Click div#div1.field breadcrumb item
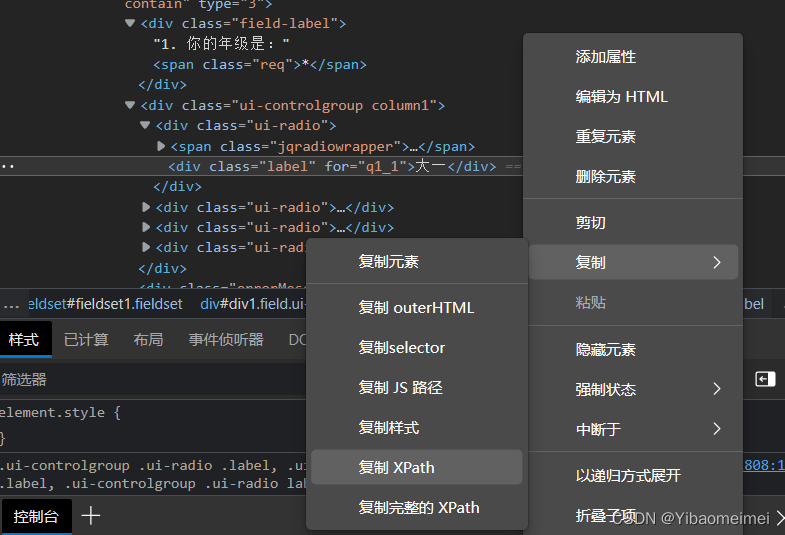This screenshot has width=785, height=535. pyautogui.click(x=253, y=304)
